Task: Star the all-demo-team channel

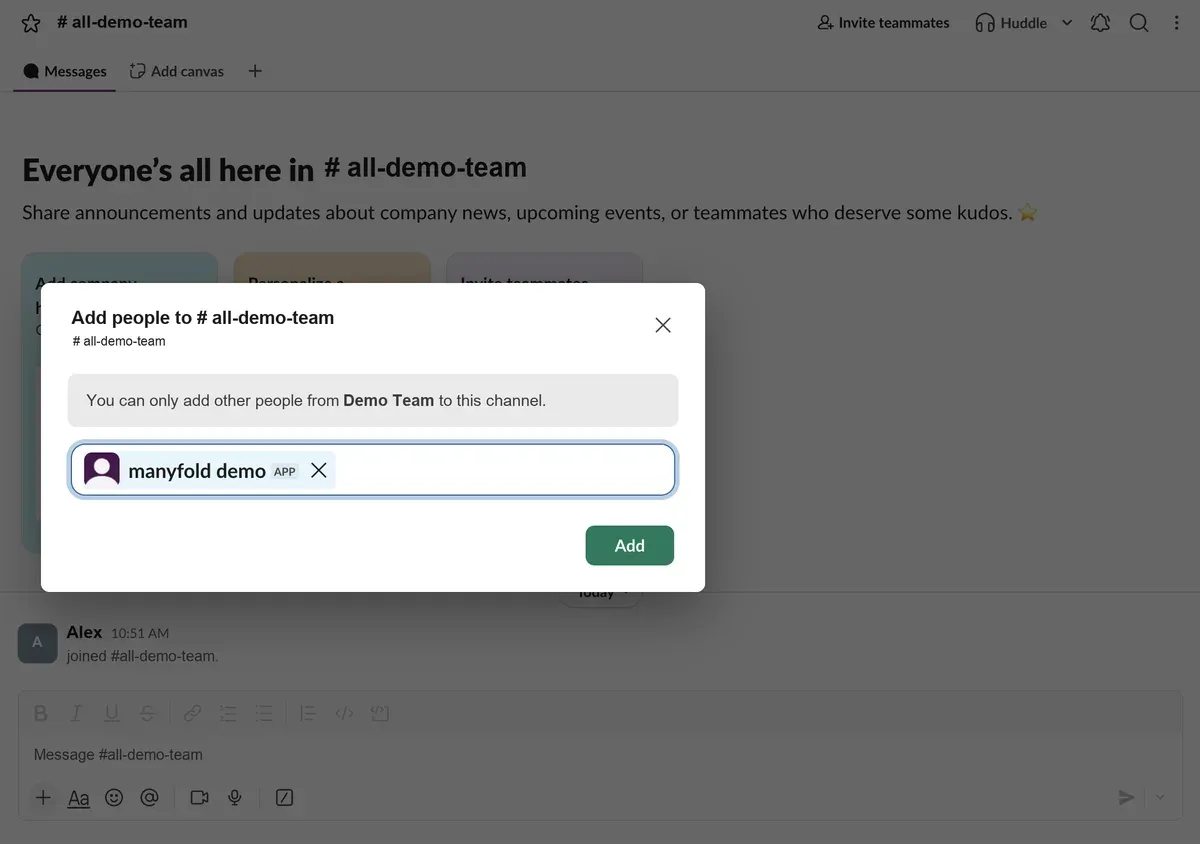Action: 31,23
